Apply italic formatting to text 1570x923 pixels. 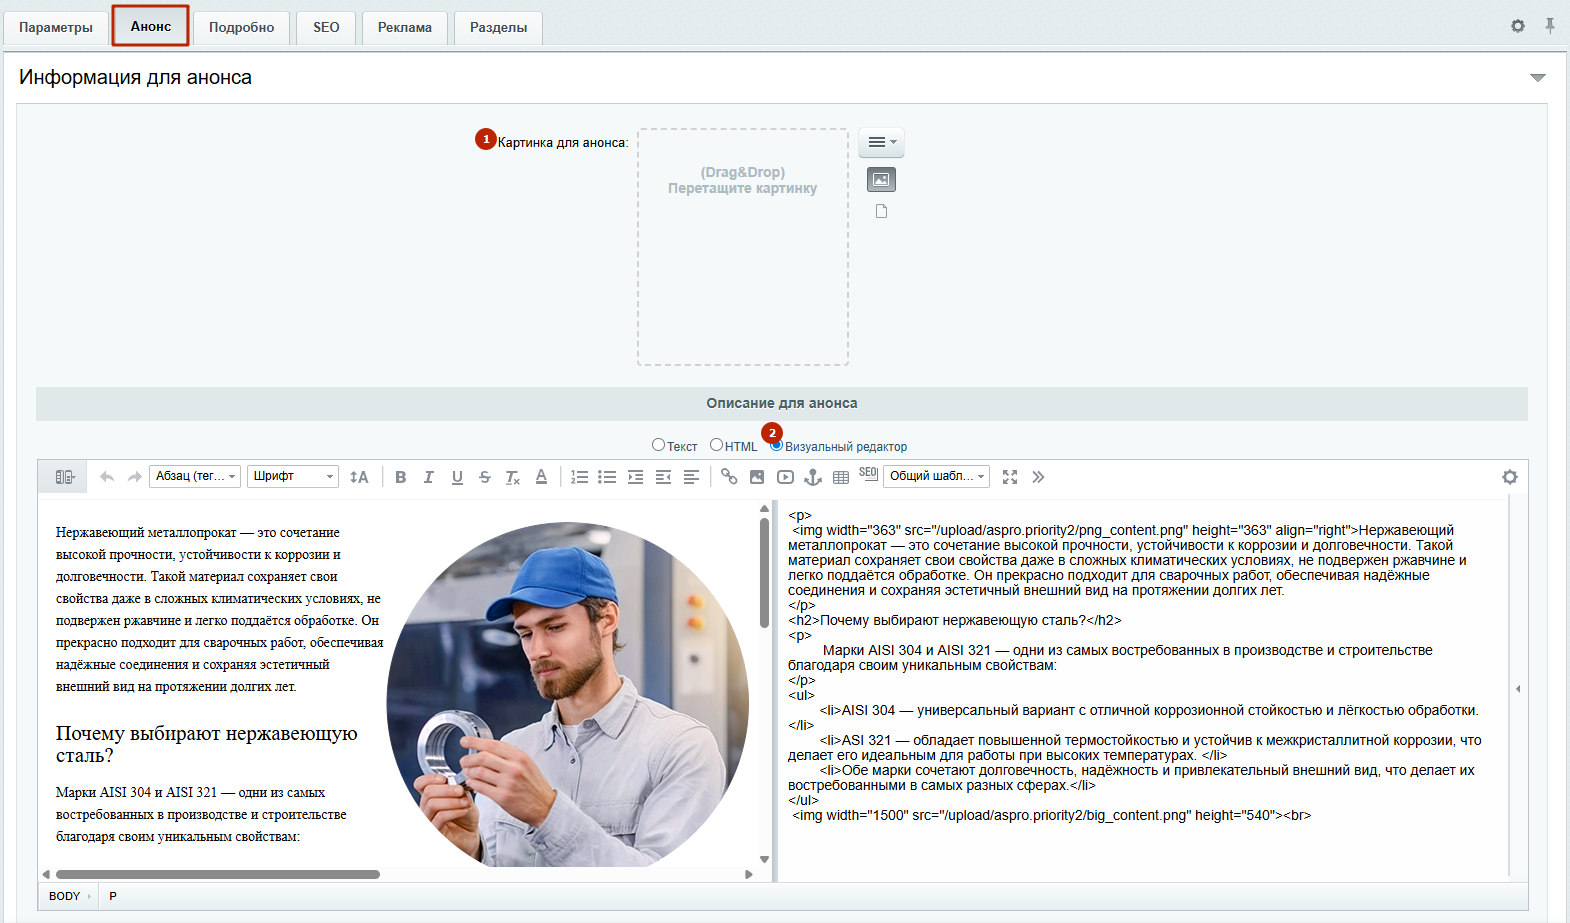coord(428,477)
